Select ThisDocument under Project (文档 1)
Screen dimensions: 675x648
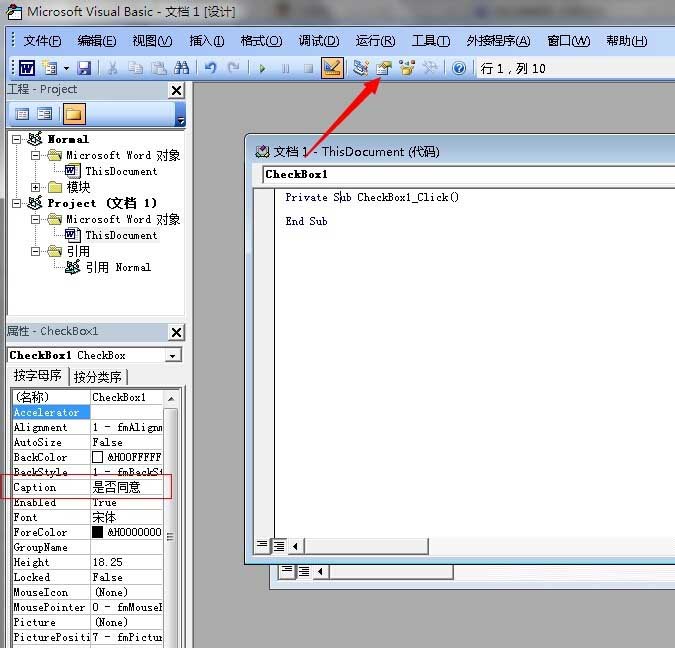click(120, 235)
